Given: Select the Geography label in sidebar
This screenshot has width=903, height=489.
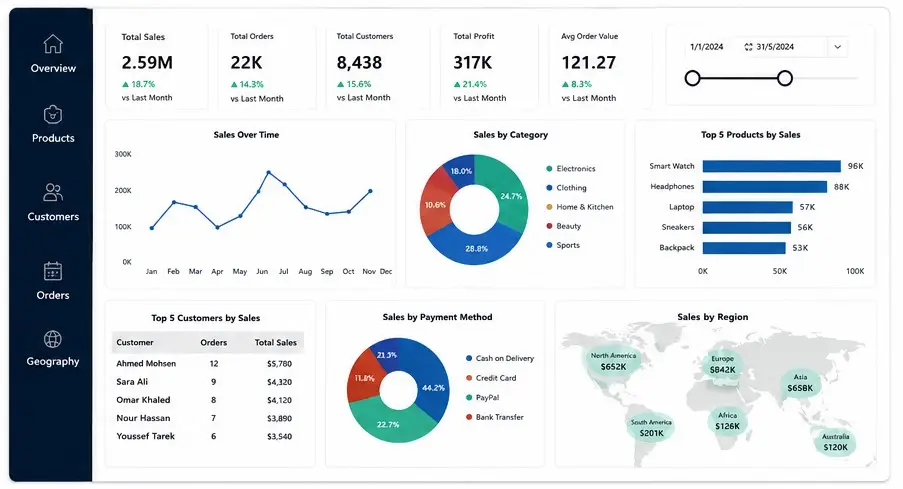Looking at the screenshot, I should click(53, 361).
